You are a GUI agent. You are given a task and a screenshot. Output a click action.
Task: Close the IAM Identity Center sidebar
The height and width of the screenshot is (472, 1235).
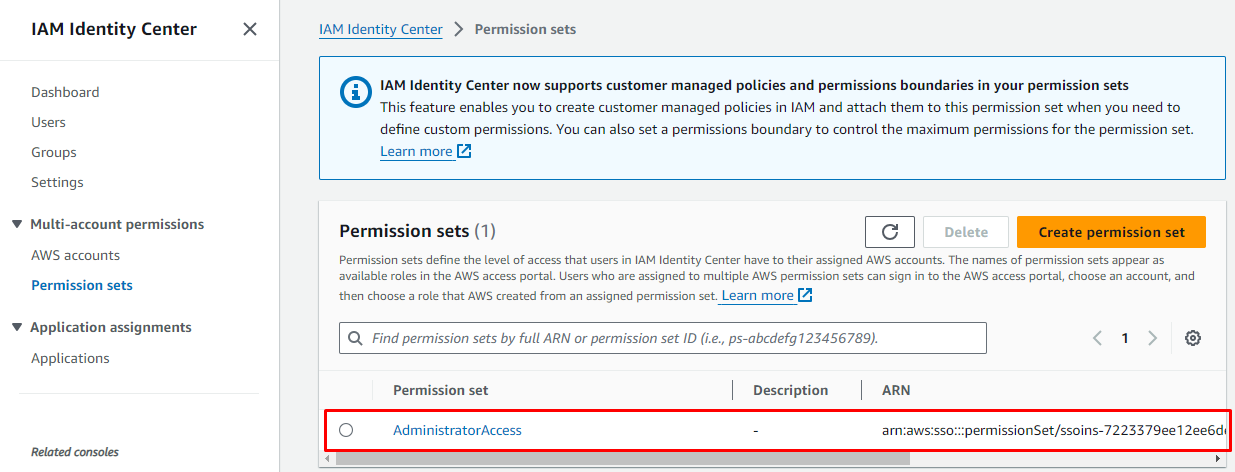click(x=250, y=29)
